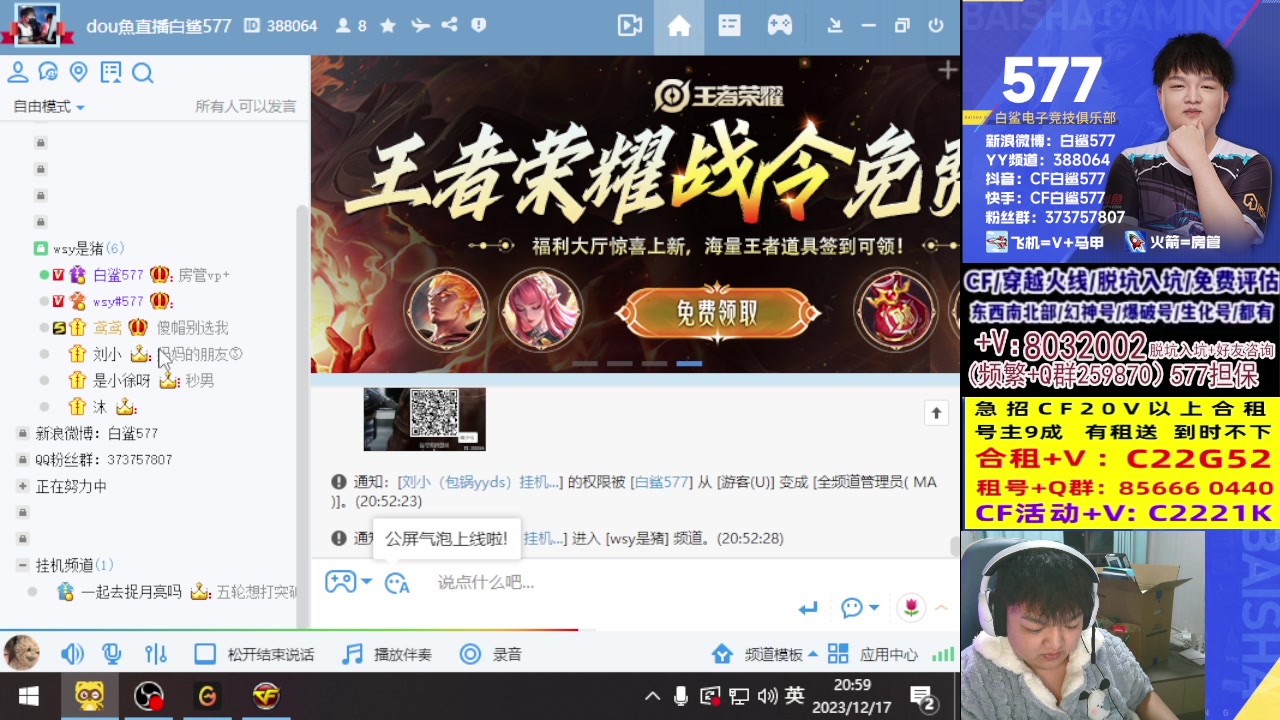This screenshot has width=1280, height=720.
Task: Open the Windows notification center
Action: coord(922,697)
